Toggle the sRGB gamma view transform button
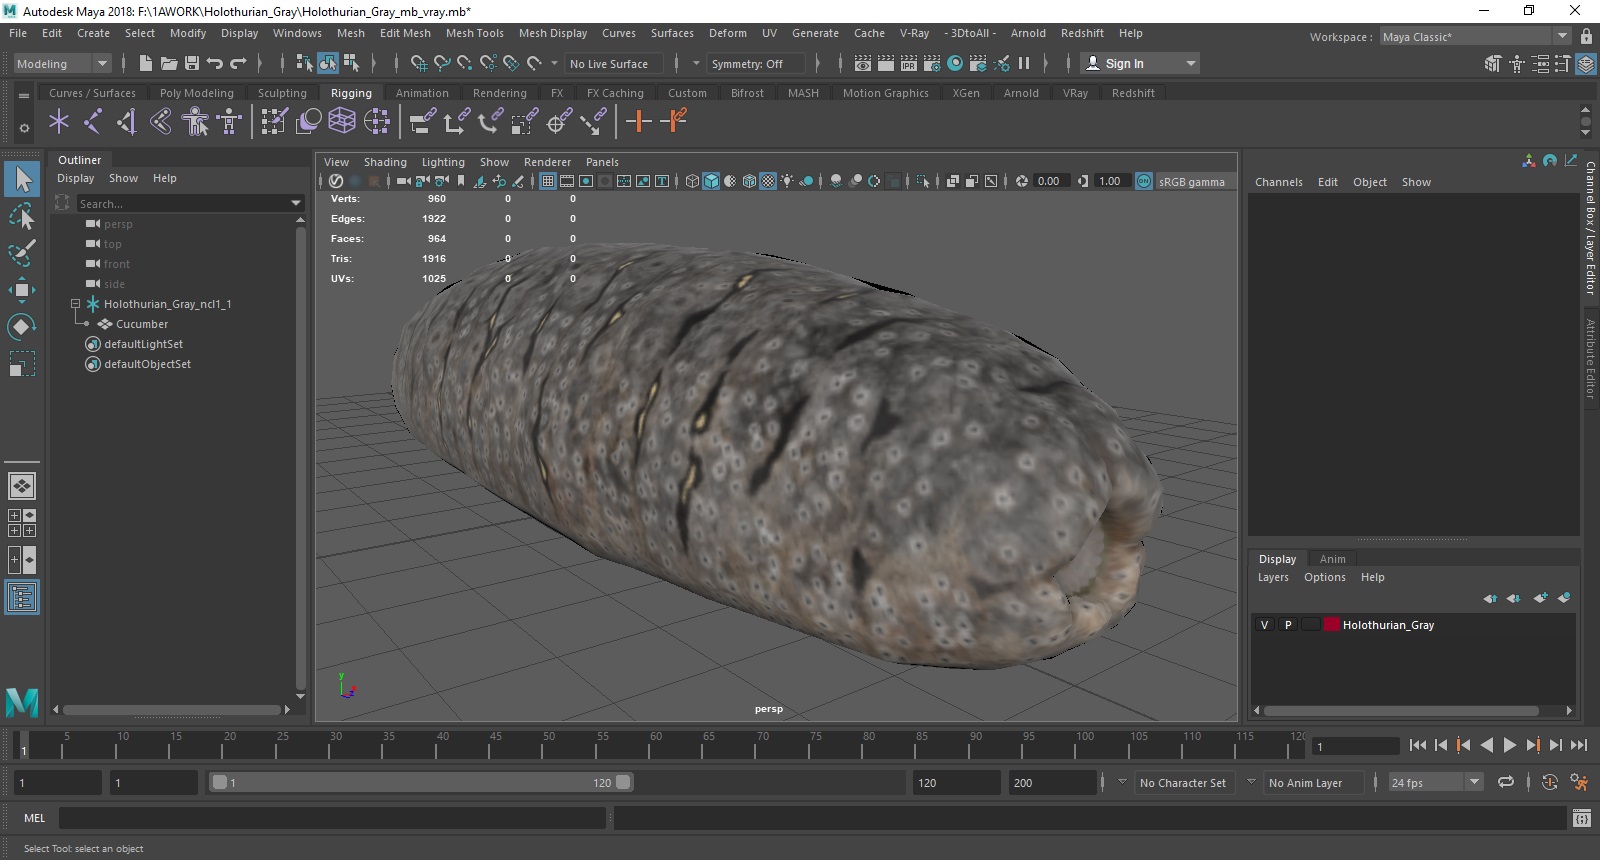Viewport: 1600px width, 860px height. [1144, 181]
